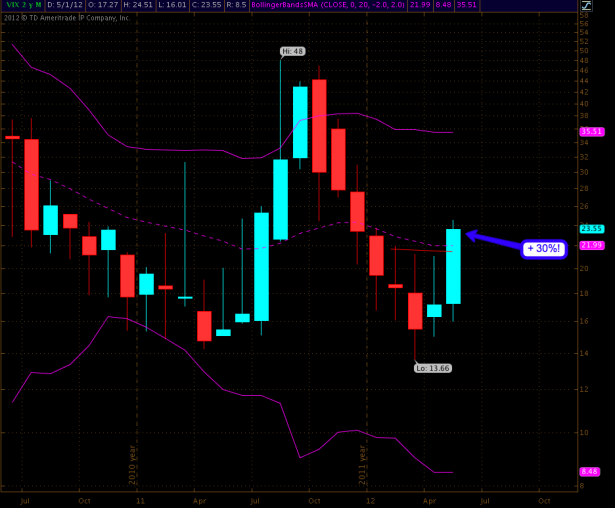
Task: Click the chart icon in top-right corner
Action: point(585,6)
